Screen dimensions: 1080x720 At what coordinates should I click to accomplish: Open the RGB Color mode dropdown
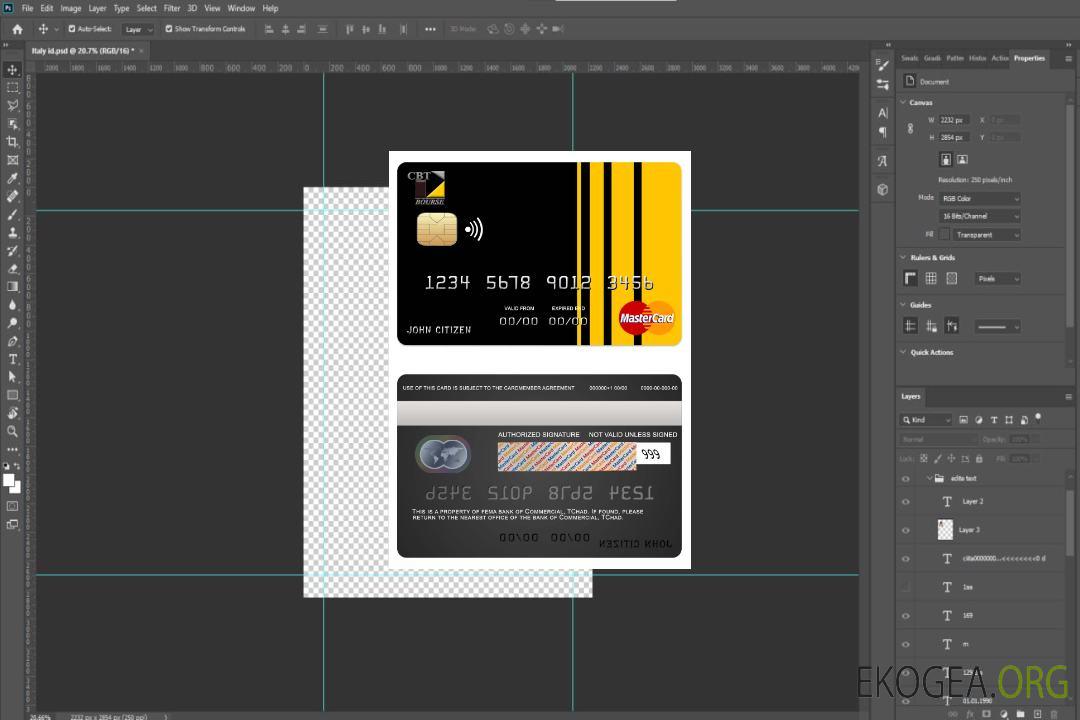(x=979, y=198)
